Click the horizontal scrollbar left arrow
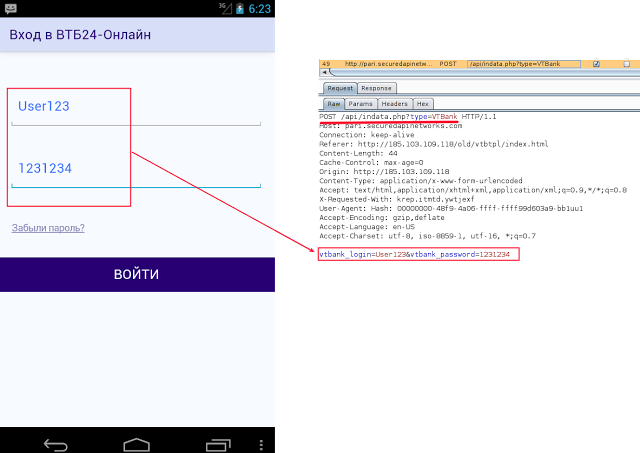Viewport: 640px width, 453px height. tap(323, 73)
